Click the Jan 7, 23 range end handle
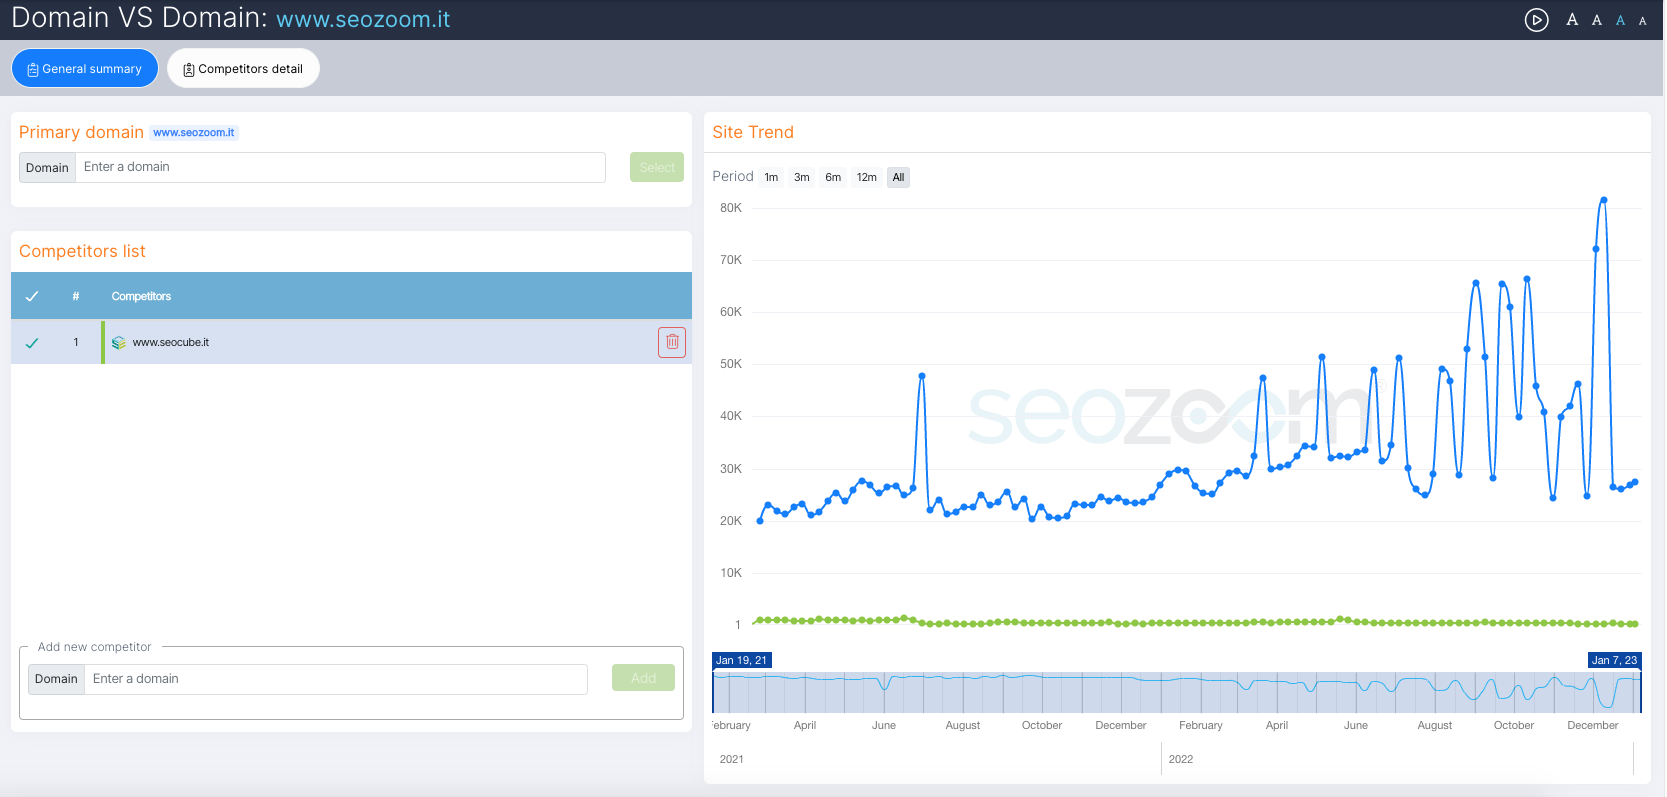 1615,660
